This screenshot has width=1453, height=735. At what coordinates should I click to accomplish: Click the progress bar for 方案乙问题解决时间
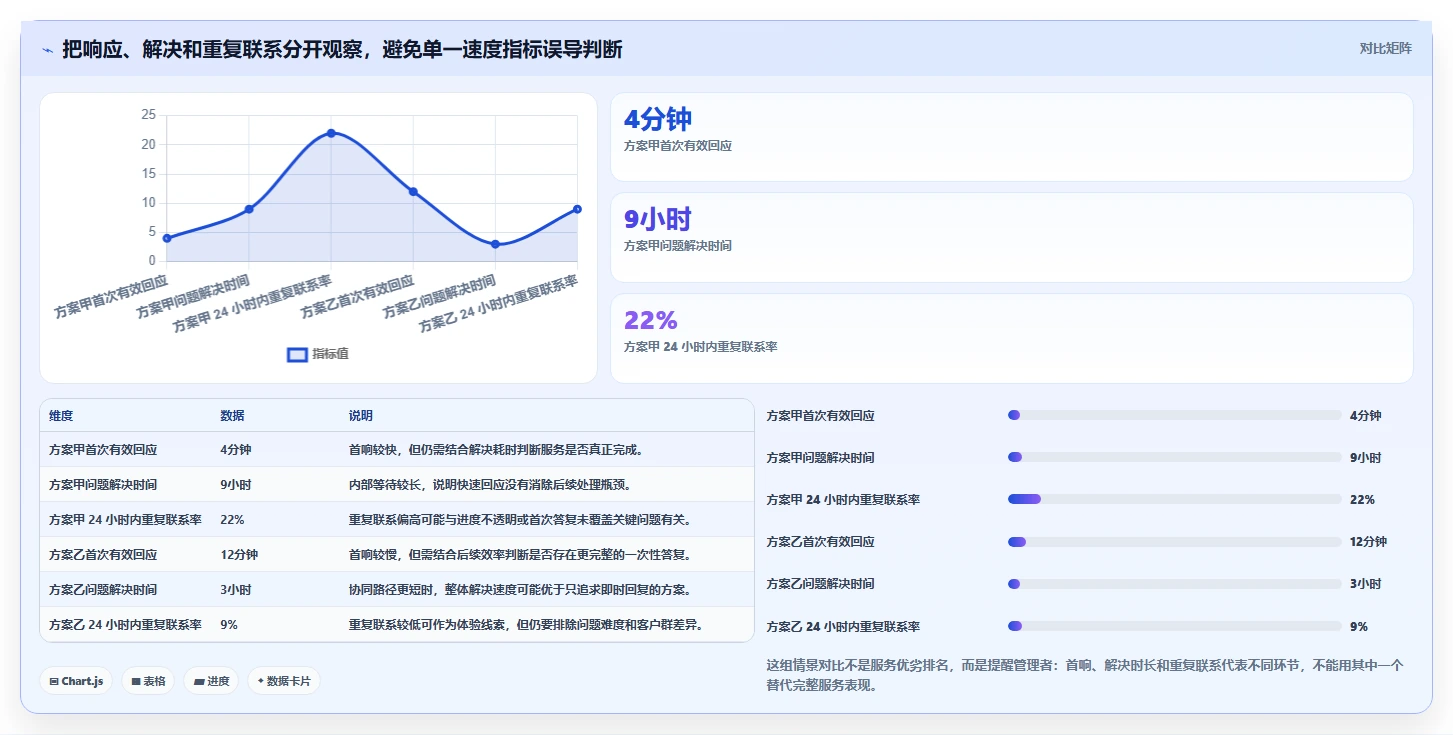1174,584
